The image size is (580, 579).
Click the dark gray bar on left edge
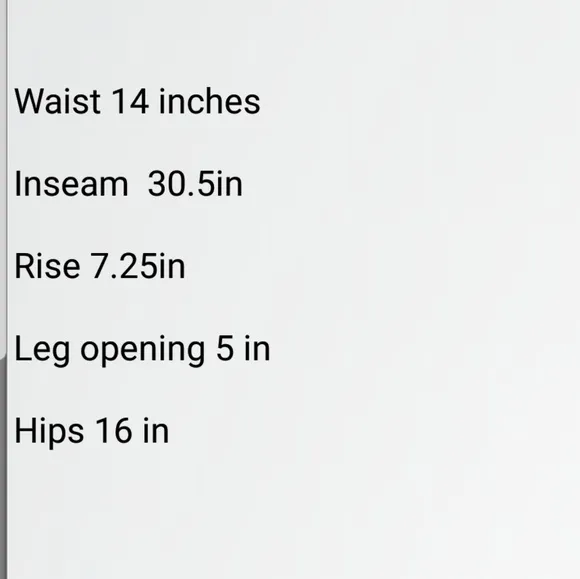coord(3,466)
